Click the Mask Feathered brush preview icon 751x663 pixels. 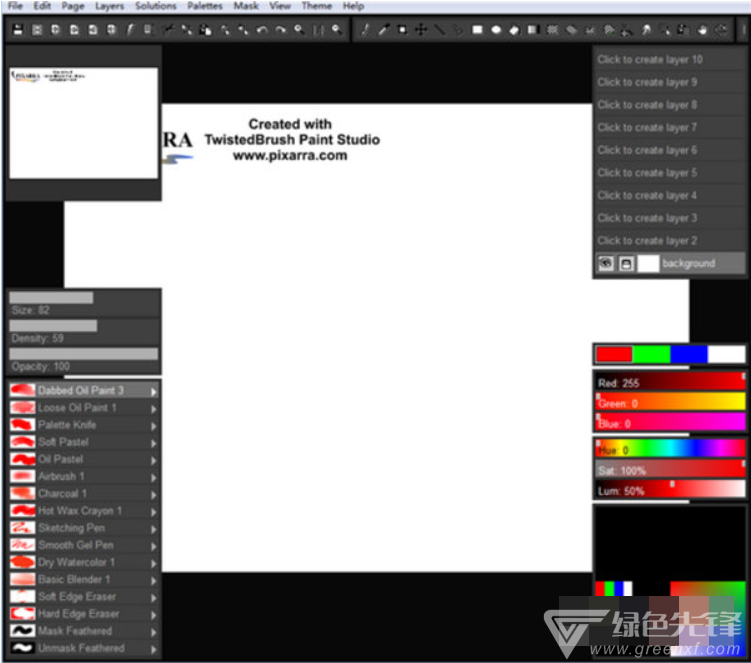(23, 631)
